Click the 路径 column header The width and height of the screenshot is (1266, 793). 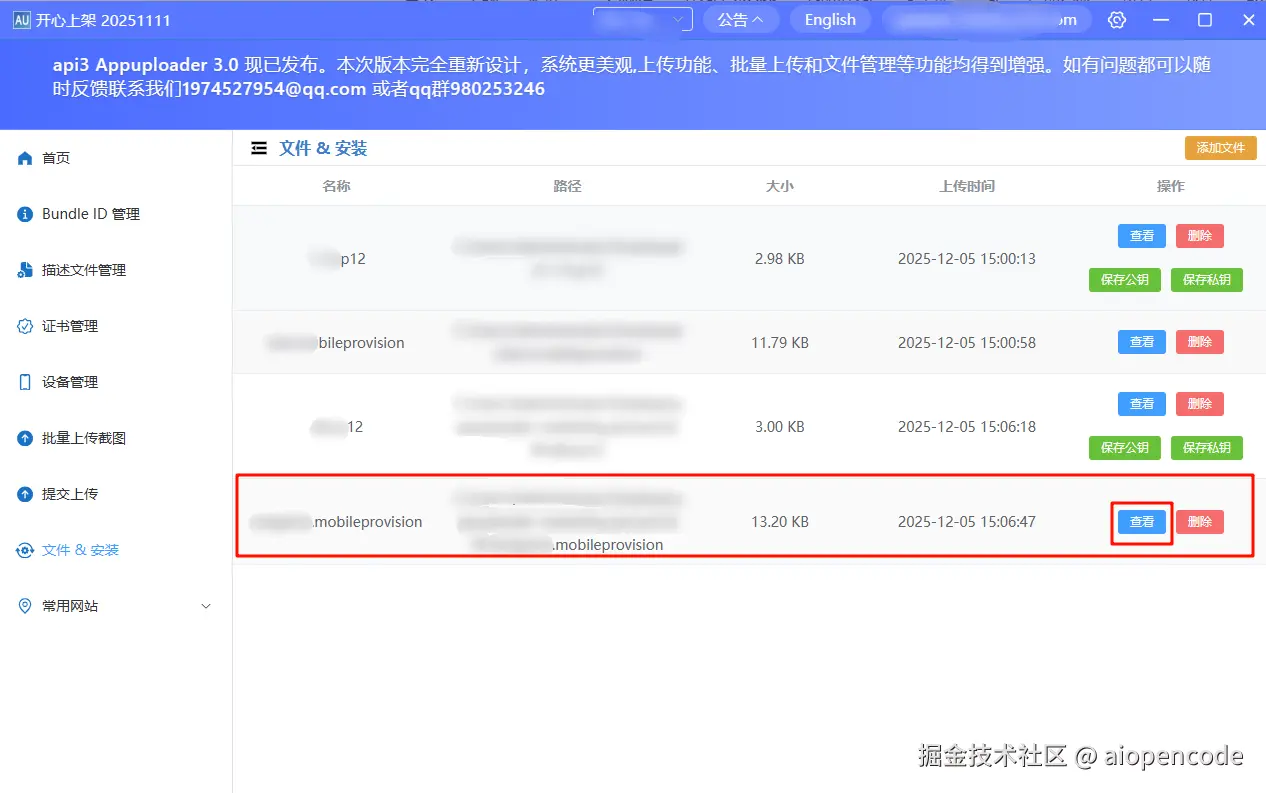(567, 186)
